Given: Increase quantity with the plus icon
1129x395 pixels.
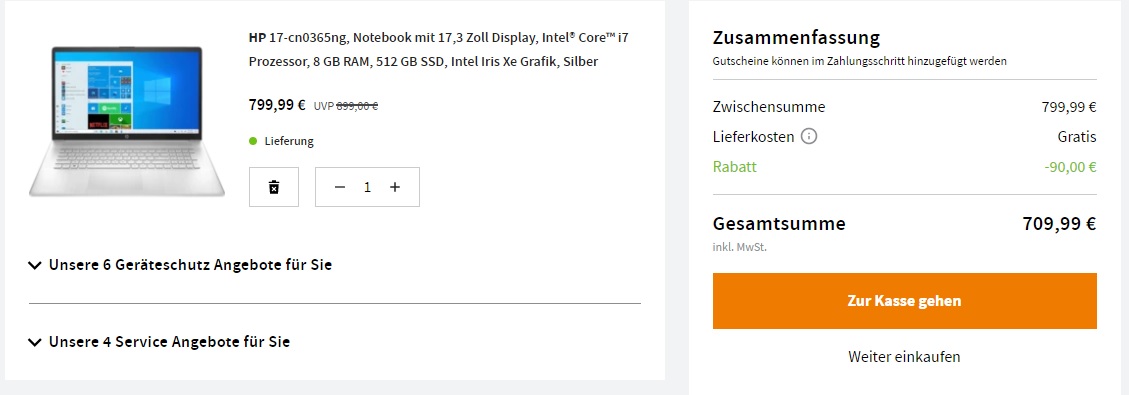Looking at the screenshot, I should 395,187.
